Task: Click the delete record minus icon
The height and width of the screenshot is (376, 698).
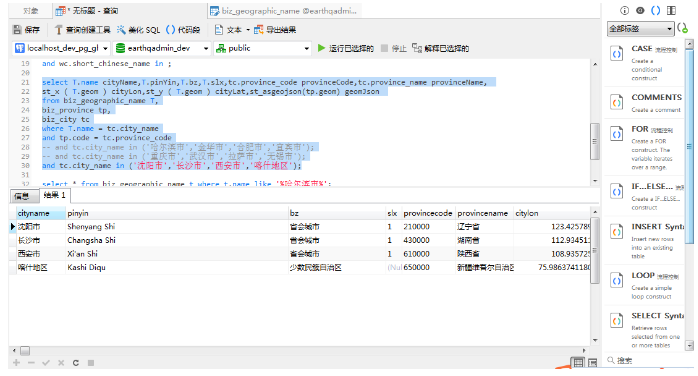Action: coord(31,363)
